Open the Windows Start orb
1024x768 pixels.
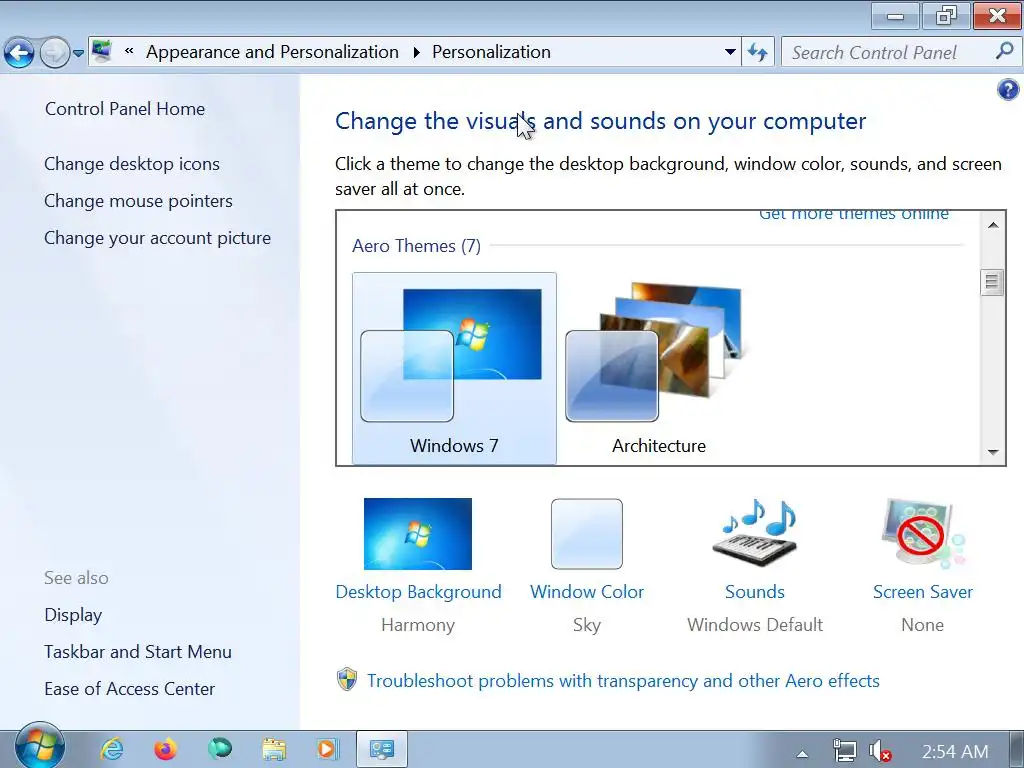pyautogui.click(x=40, y=747)
